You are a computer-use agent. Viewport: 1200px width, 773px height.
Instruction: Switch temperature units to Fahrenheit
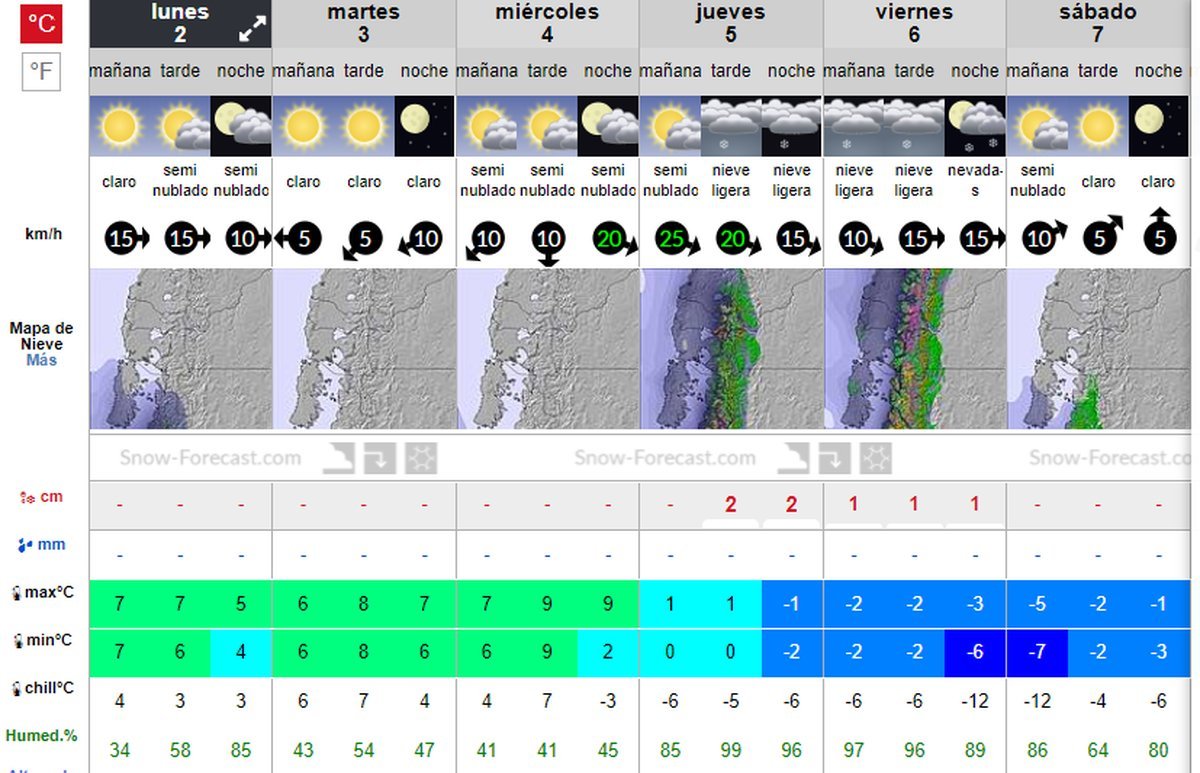42,71
